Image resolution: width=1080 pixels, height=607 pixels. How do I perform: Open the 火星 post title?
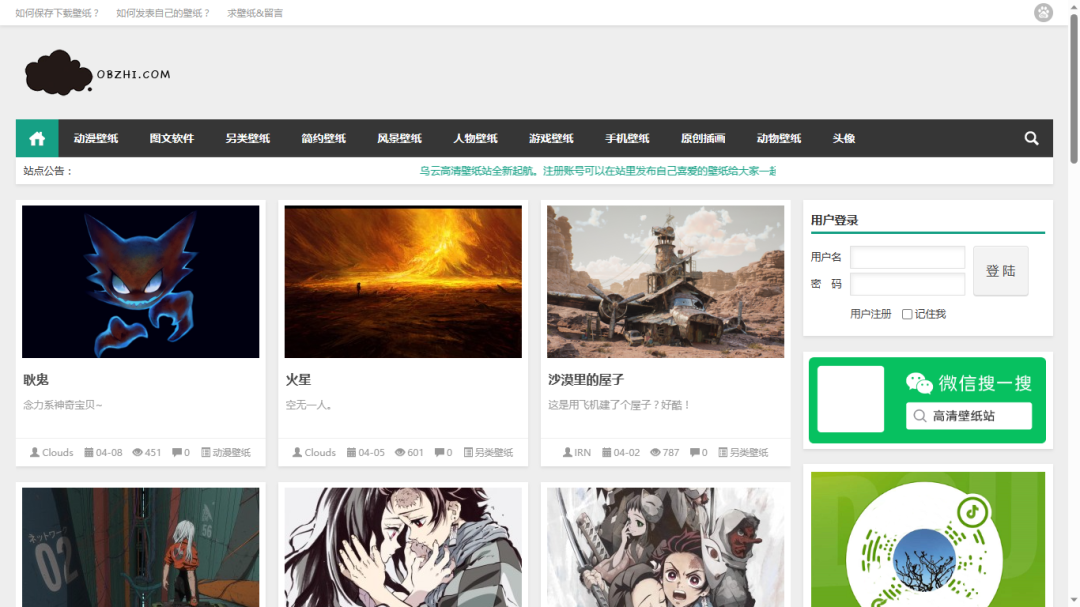[x=298, y=380]
